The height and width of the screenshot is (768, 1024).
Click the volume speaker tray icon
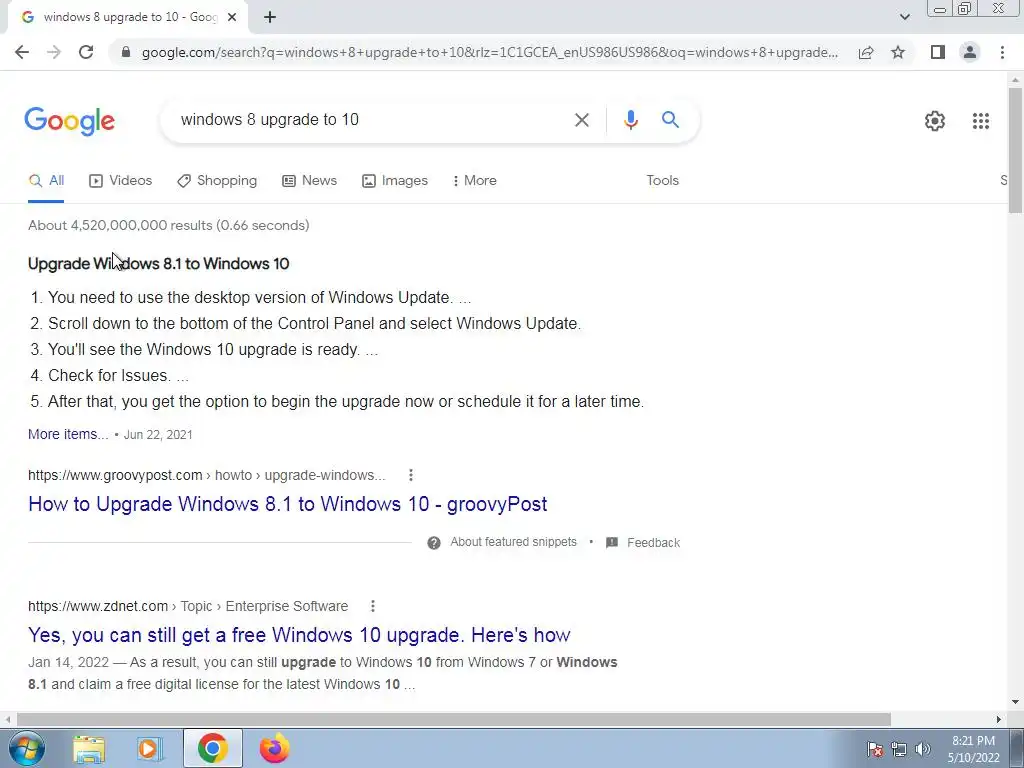pyautogui.click(x=923, y=749)
